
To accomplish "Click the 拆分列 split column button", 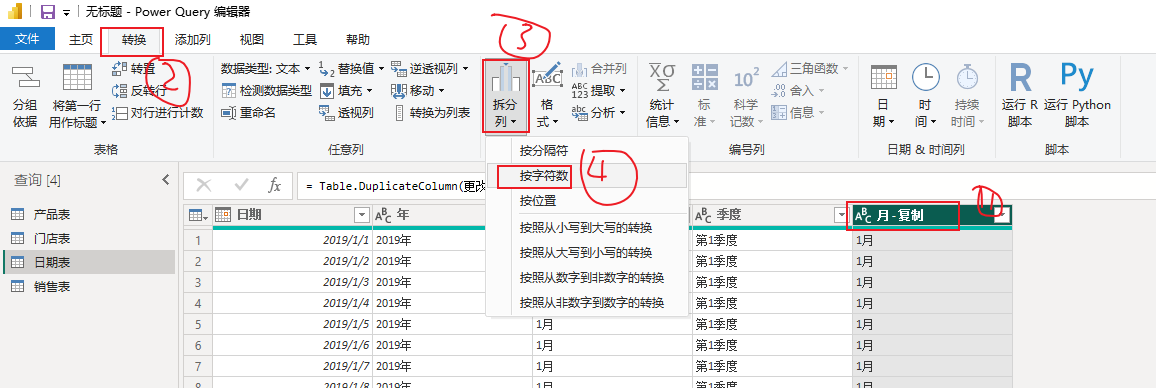I will pyautogui.click(x=506, y=96).
